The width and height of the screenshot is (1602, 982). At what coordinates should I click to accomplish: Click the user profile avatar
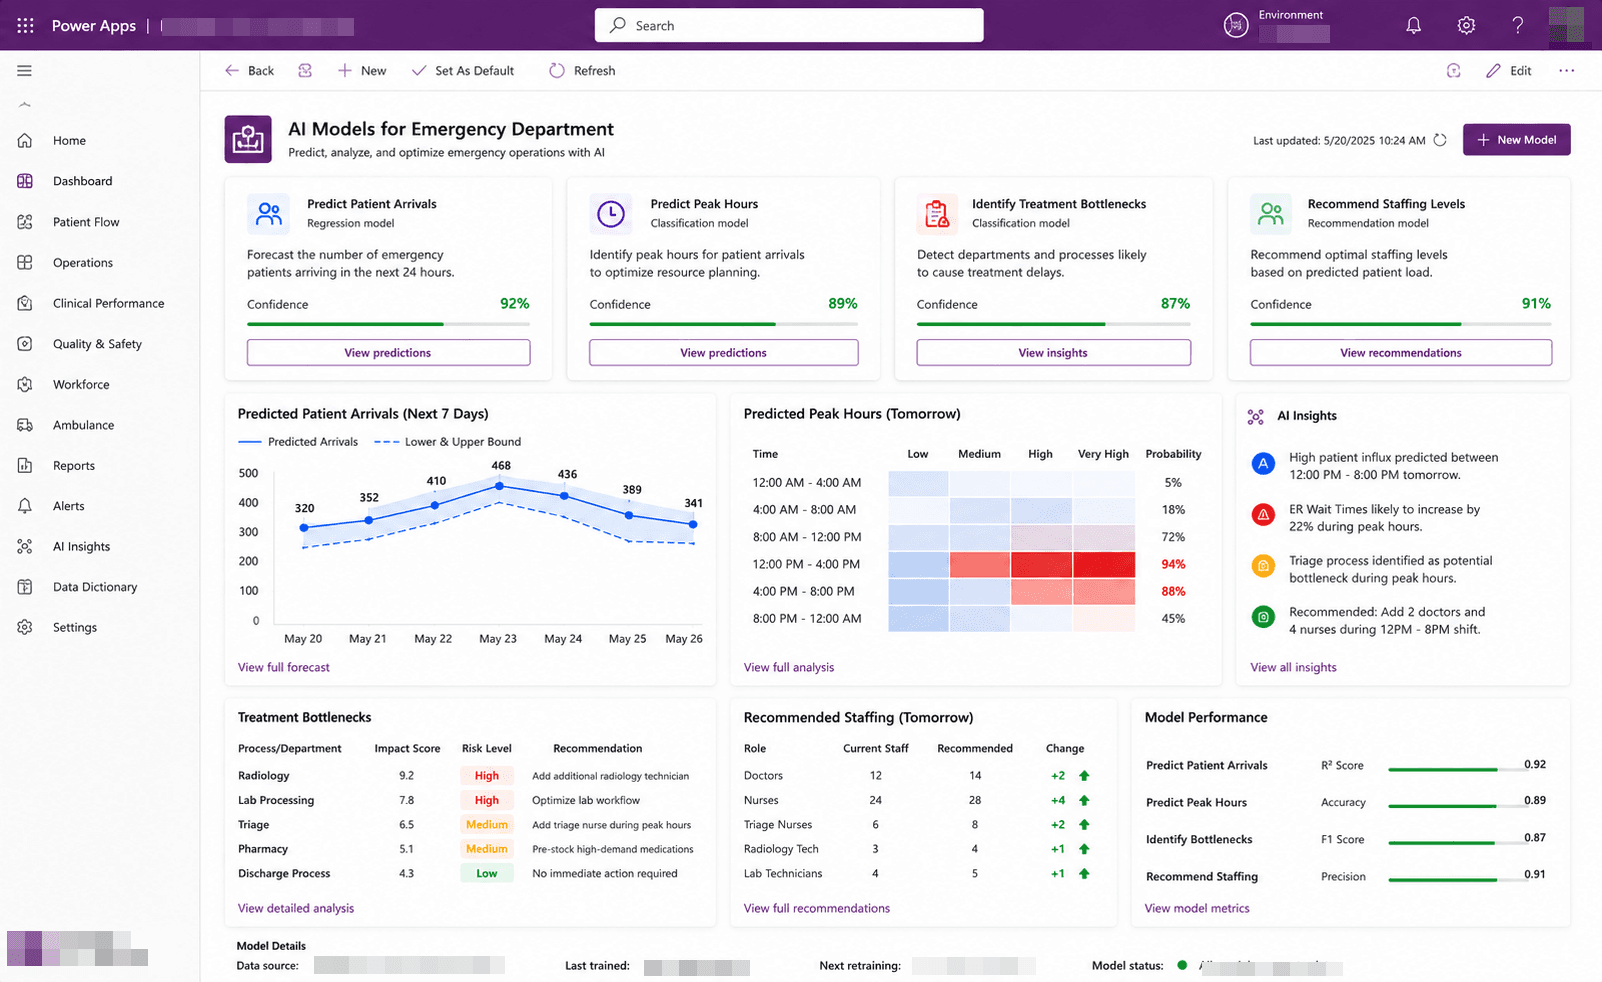pos(1566,25)
